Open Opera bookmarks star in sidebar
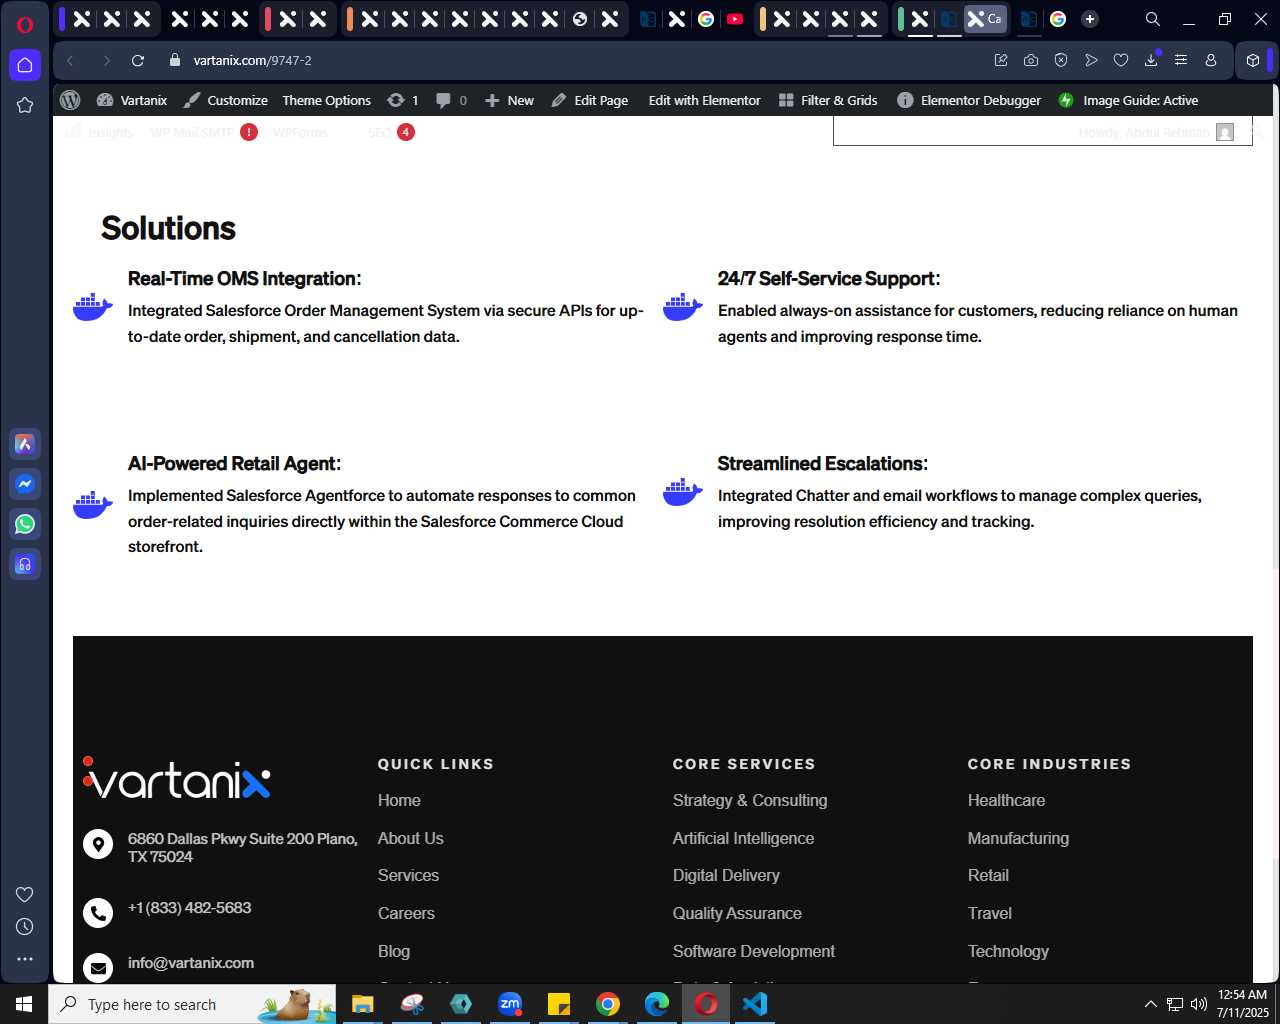This screenshot has height=1024, width=1280. (x=25, y=105)
